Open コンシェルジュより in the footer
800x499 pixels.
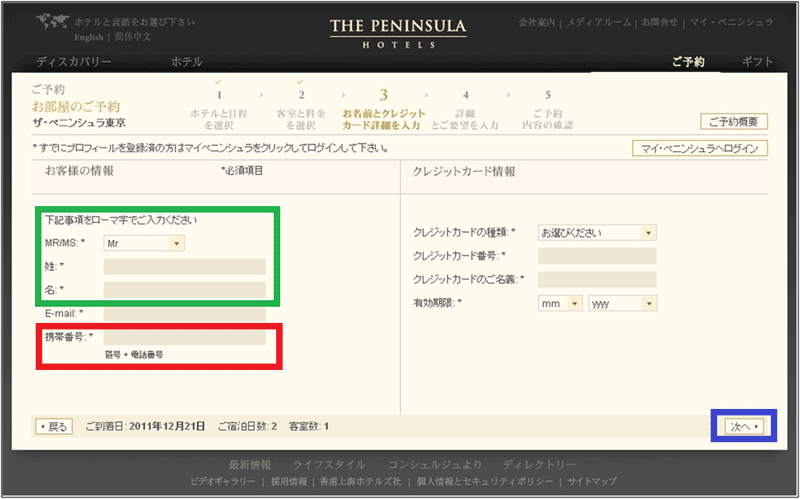(x=435, y=465)
